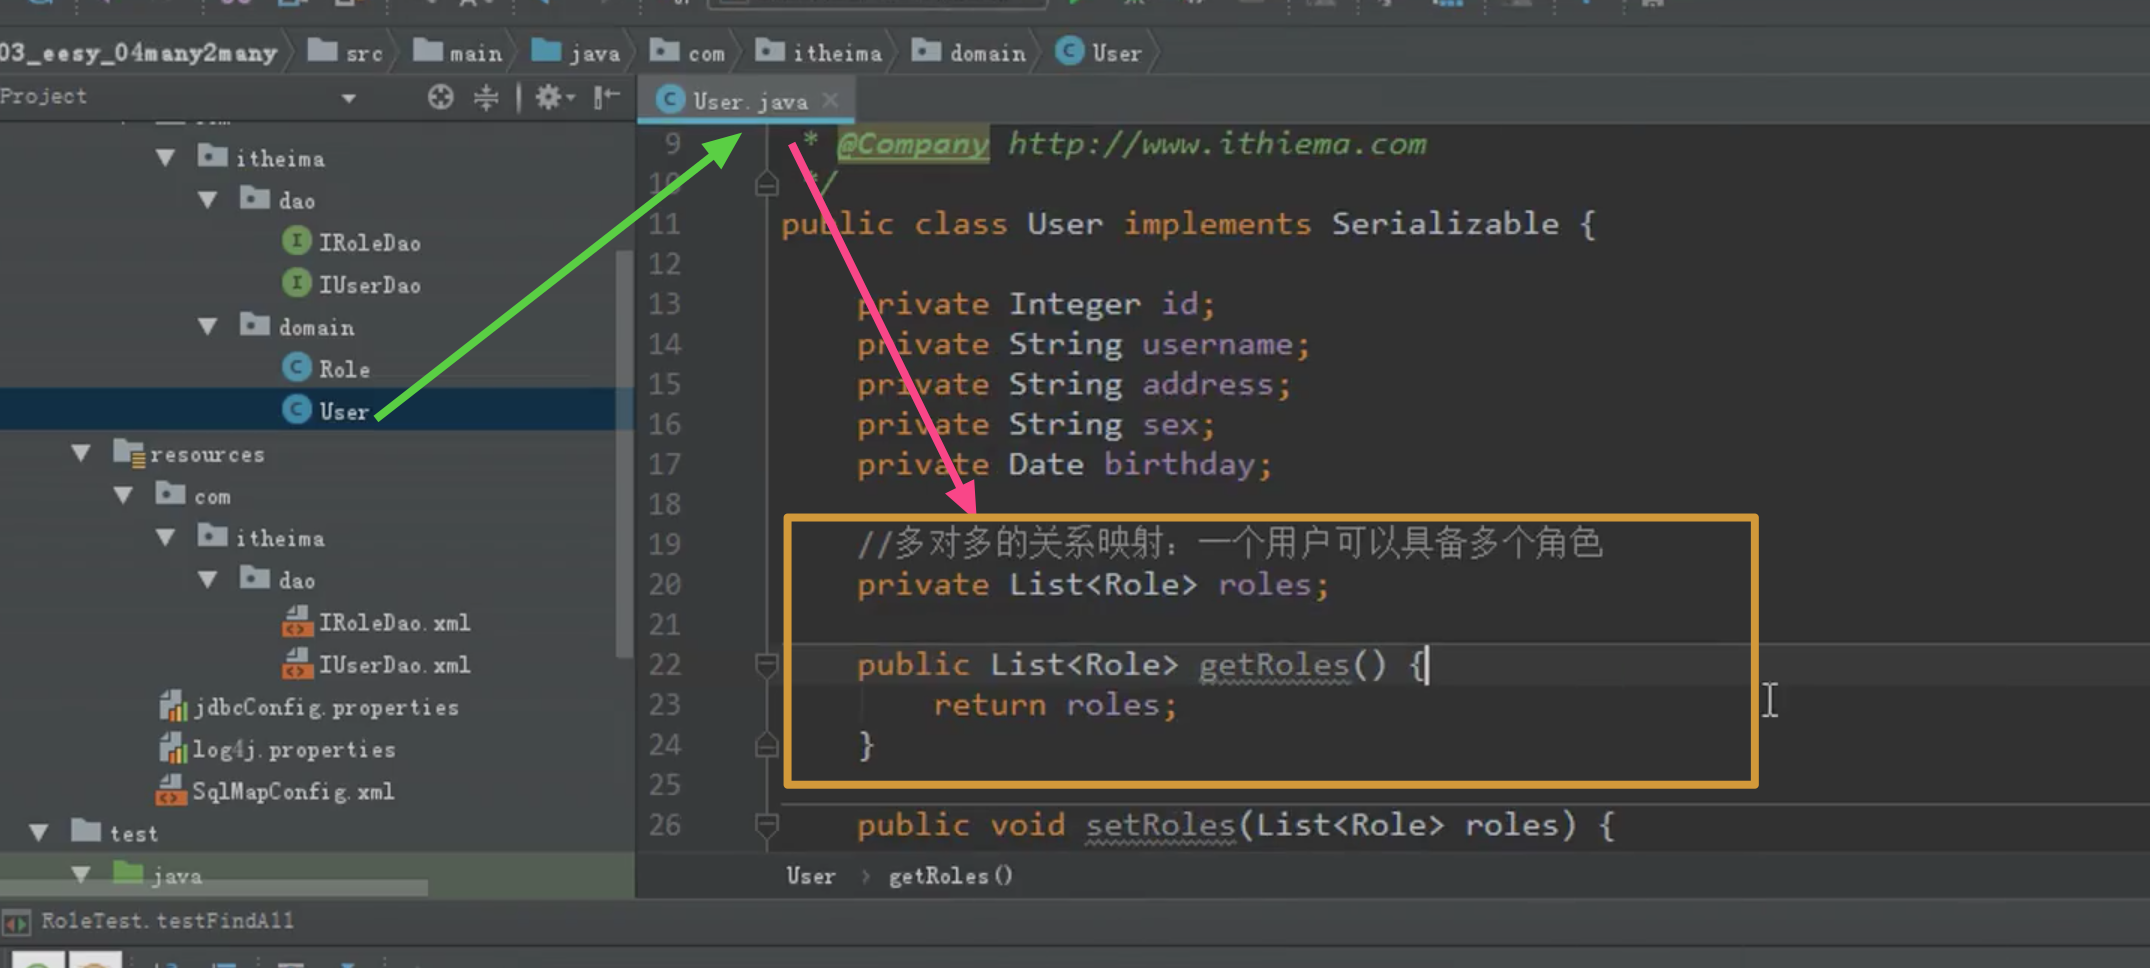The image size is (2150, 968).
Task: Collapse the itheima package under java
Action: coord(166,158)
